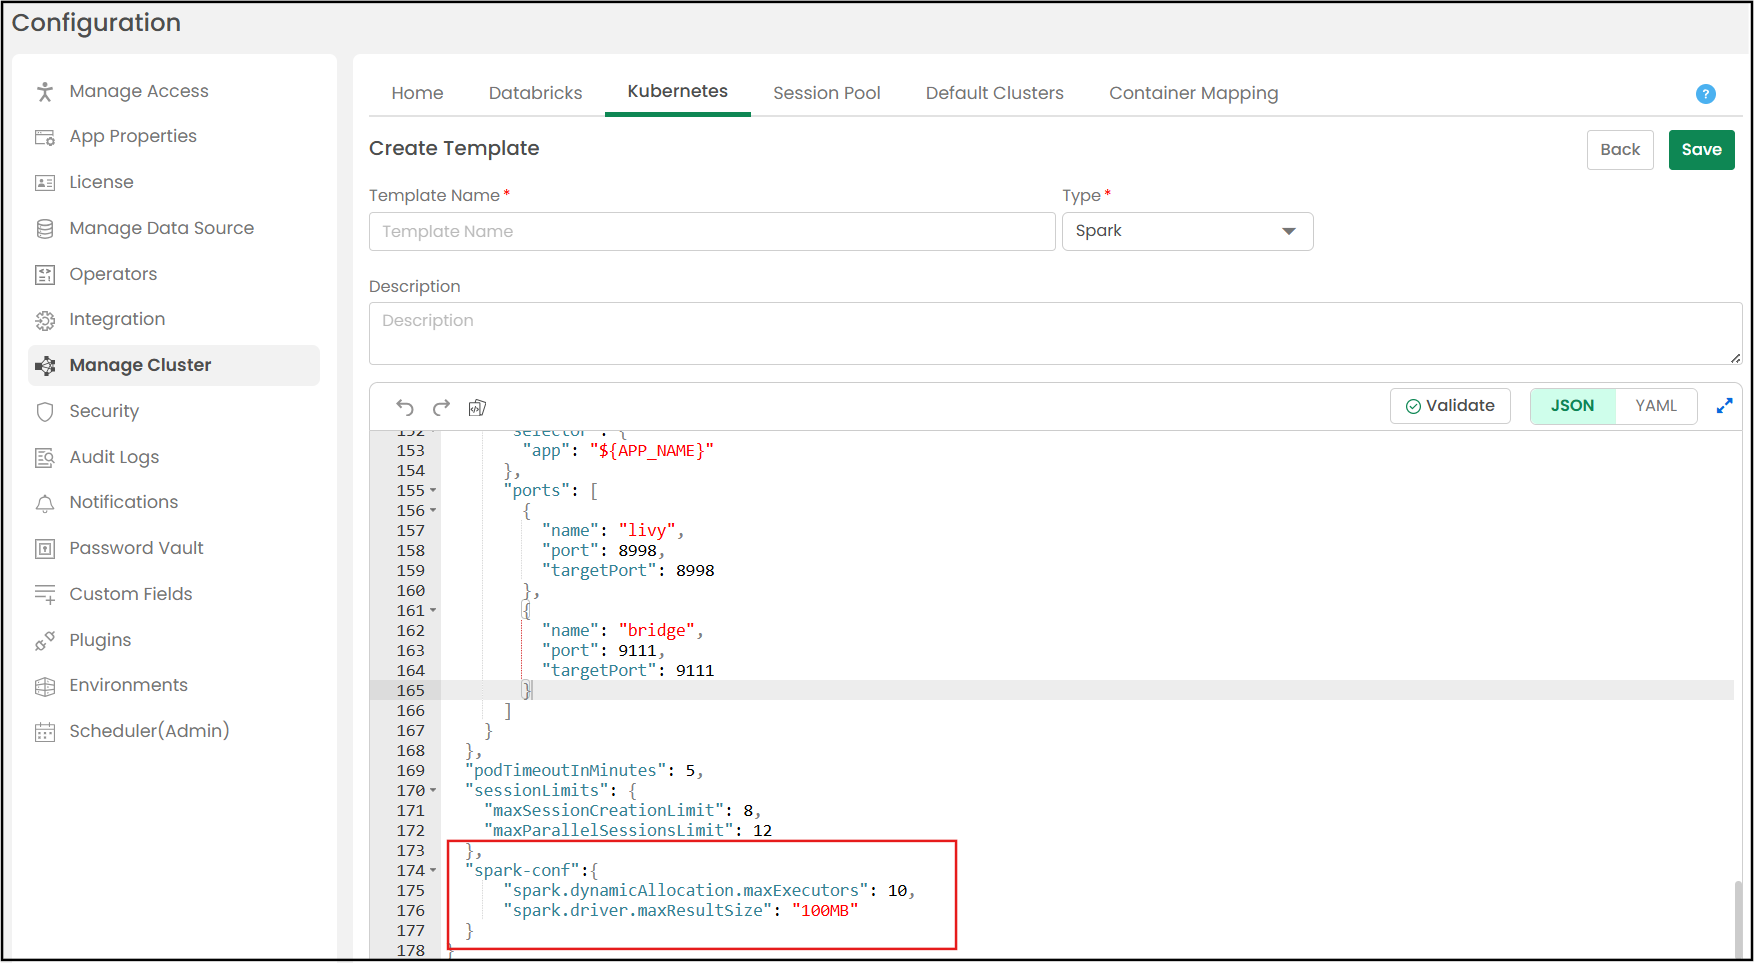Open the Session Pool tab
This screenshot has height=963, width=1754.
826,93
